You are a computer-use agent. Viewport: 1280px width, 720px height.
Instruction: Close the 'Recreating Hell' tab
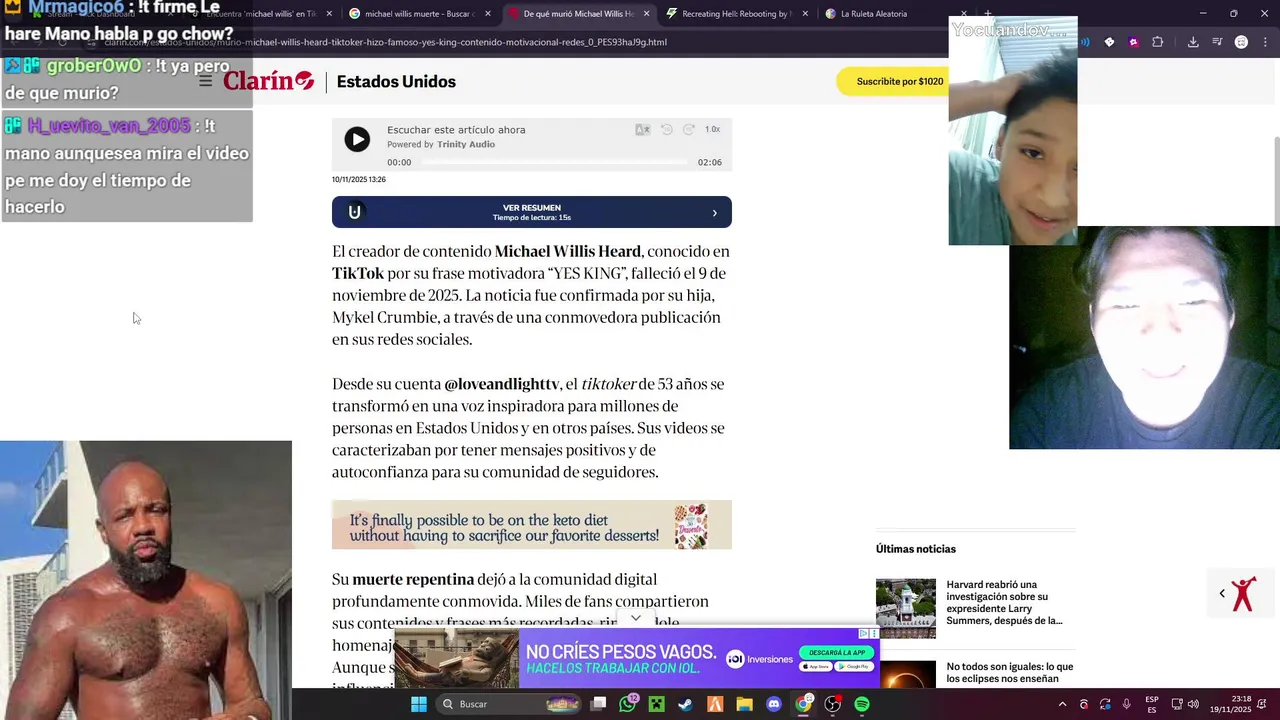point(805,14)
